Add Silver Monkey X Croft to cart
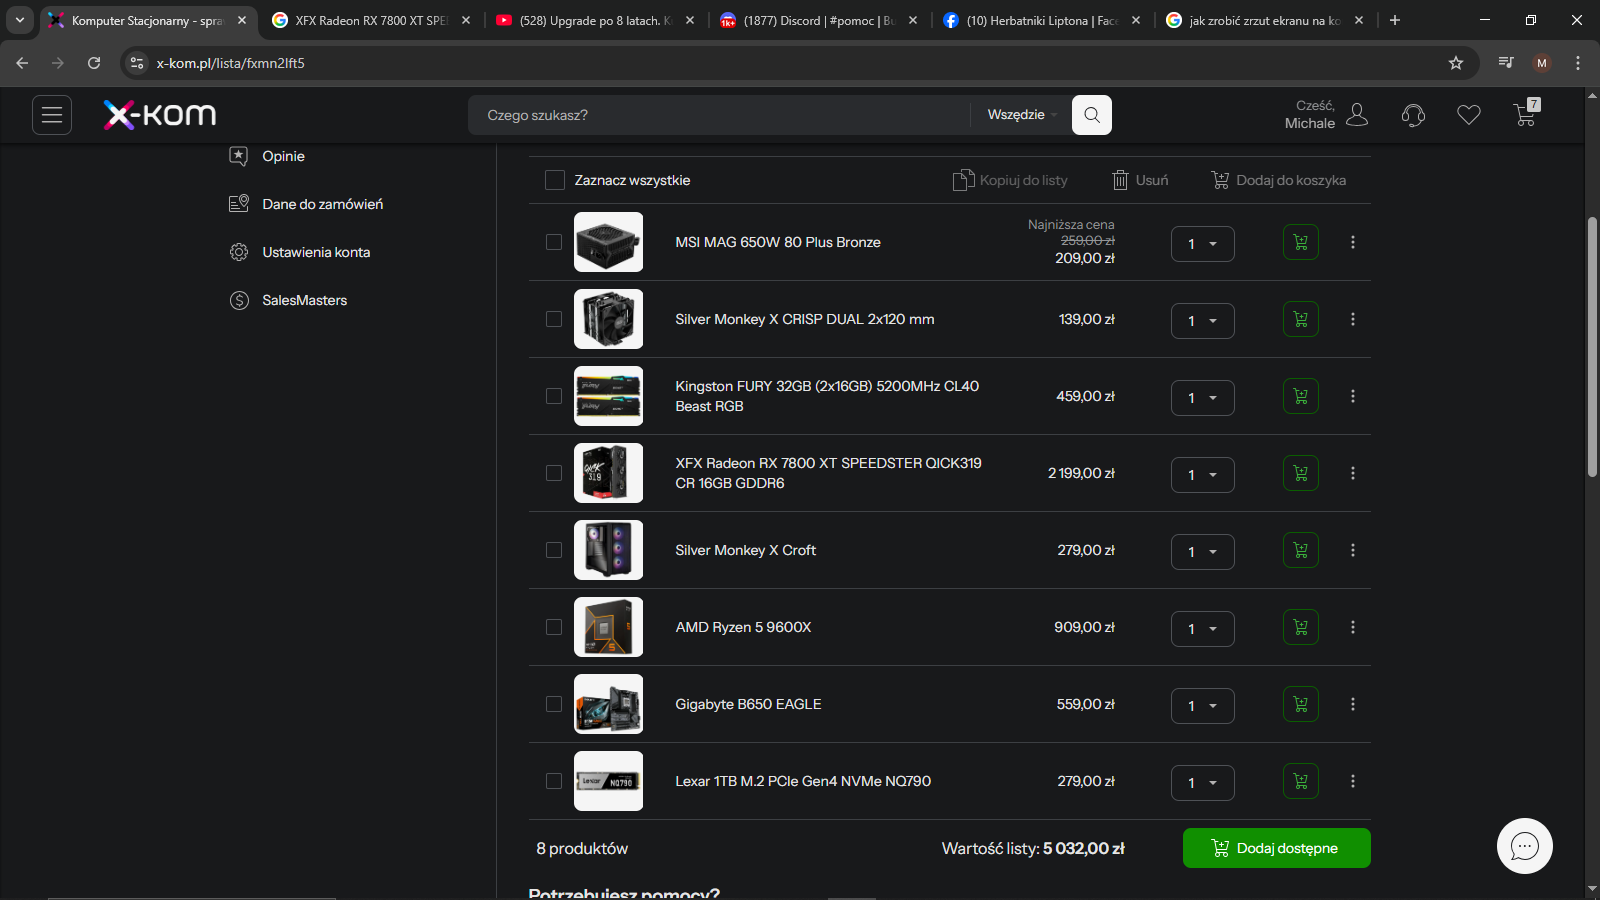The width and height of the screenshot is (1600, 900). [x=1301, y=550]
